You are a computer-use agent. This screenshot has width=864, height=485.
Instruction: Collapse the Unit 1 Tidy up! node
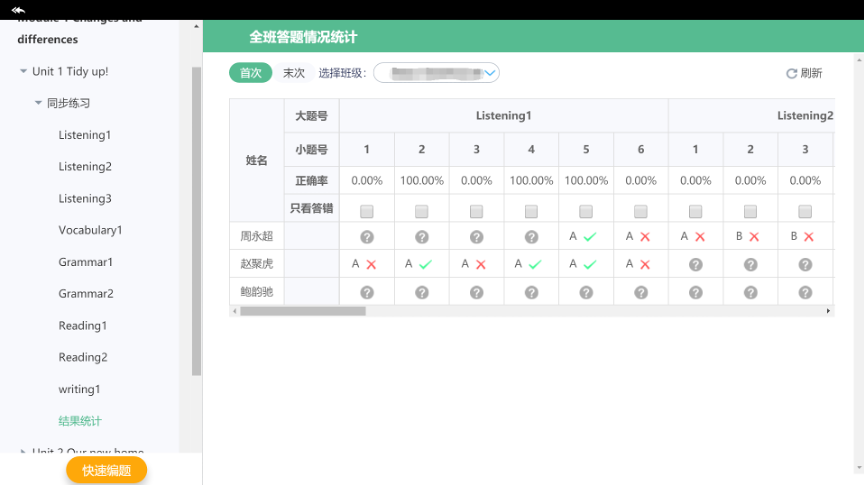coord(23,71)
